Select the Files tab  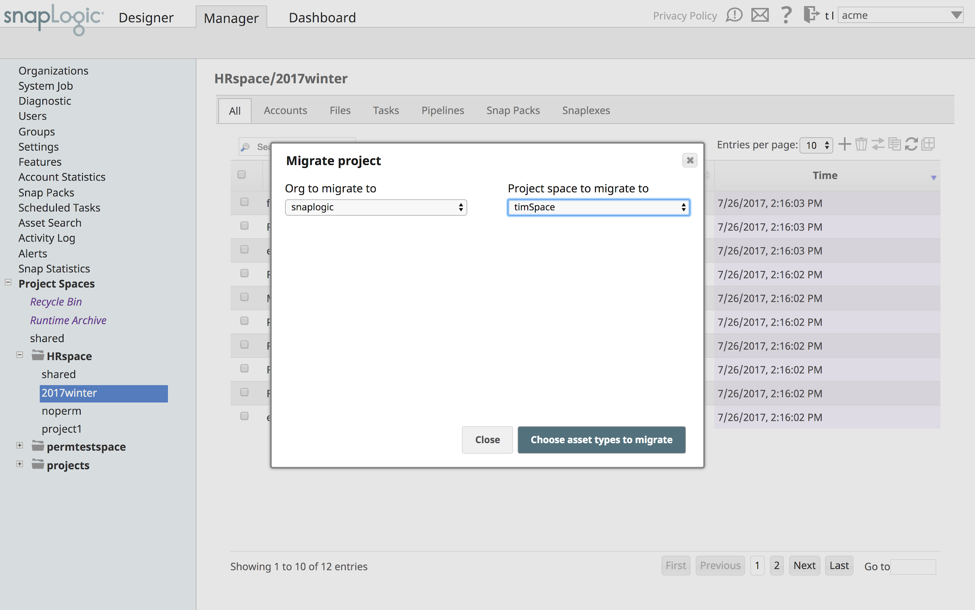(x=340, y=110)
